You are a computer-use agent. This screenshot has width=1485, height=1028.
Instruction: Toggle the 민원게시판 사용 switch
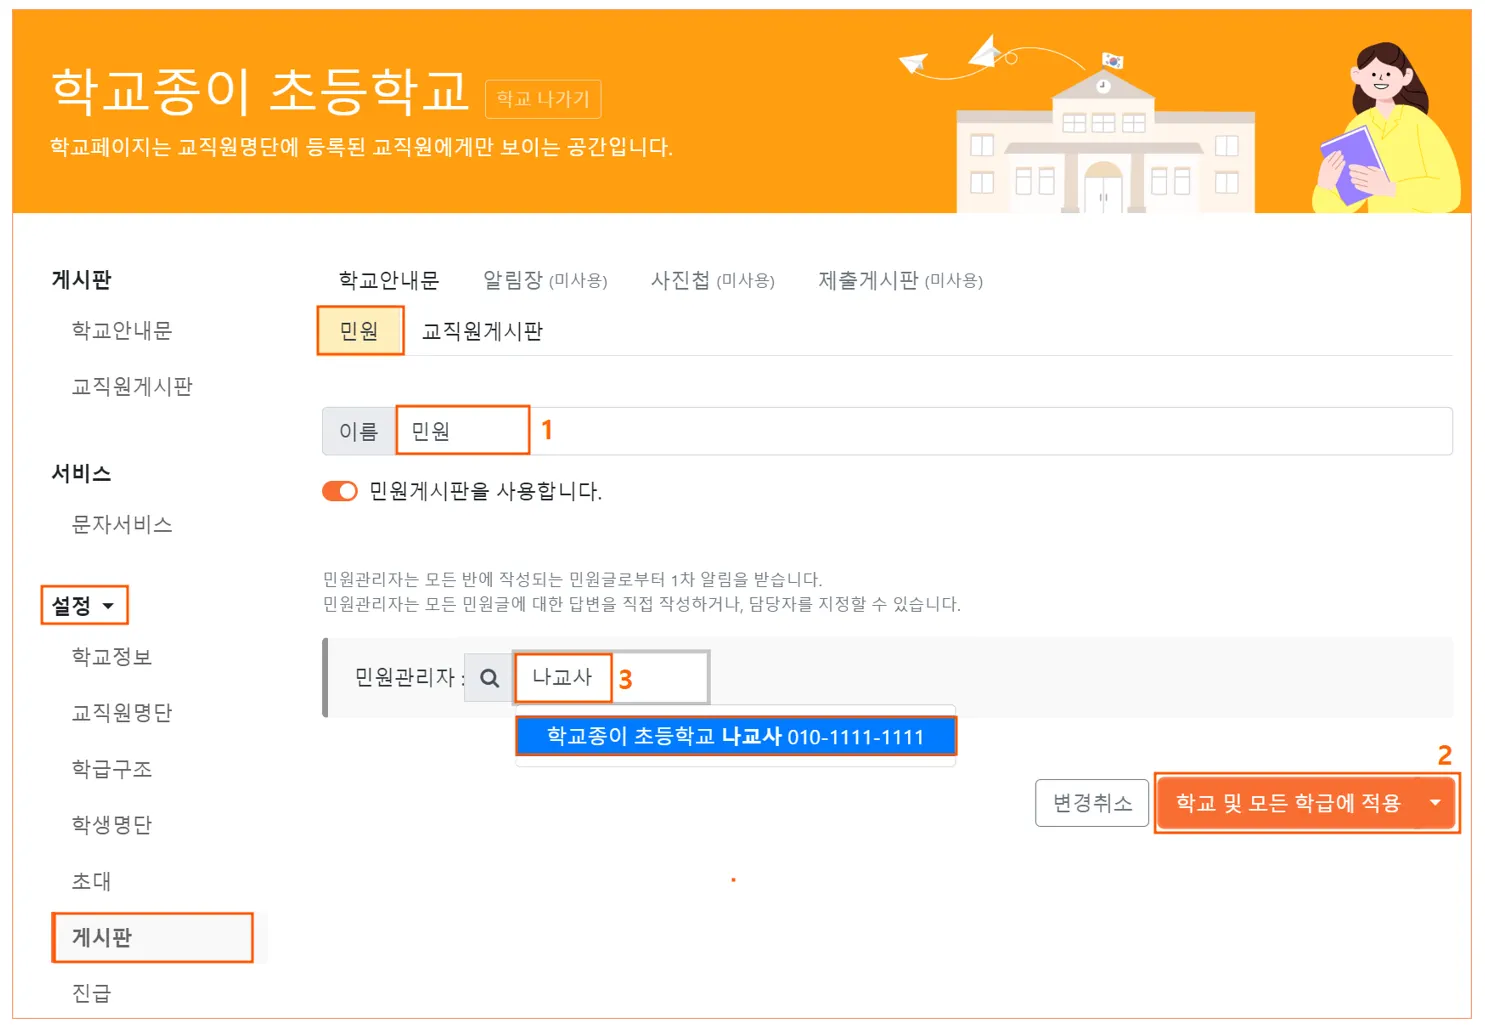click(340, 491)
